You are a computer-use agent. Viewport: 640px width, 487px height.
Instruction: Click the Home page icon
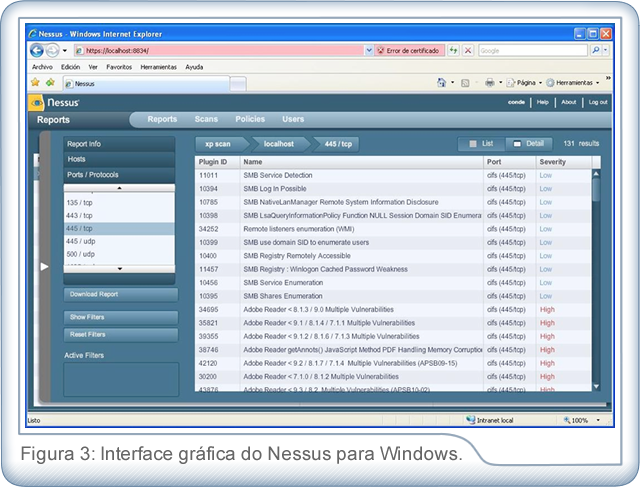point(442,82)
